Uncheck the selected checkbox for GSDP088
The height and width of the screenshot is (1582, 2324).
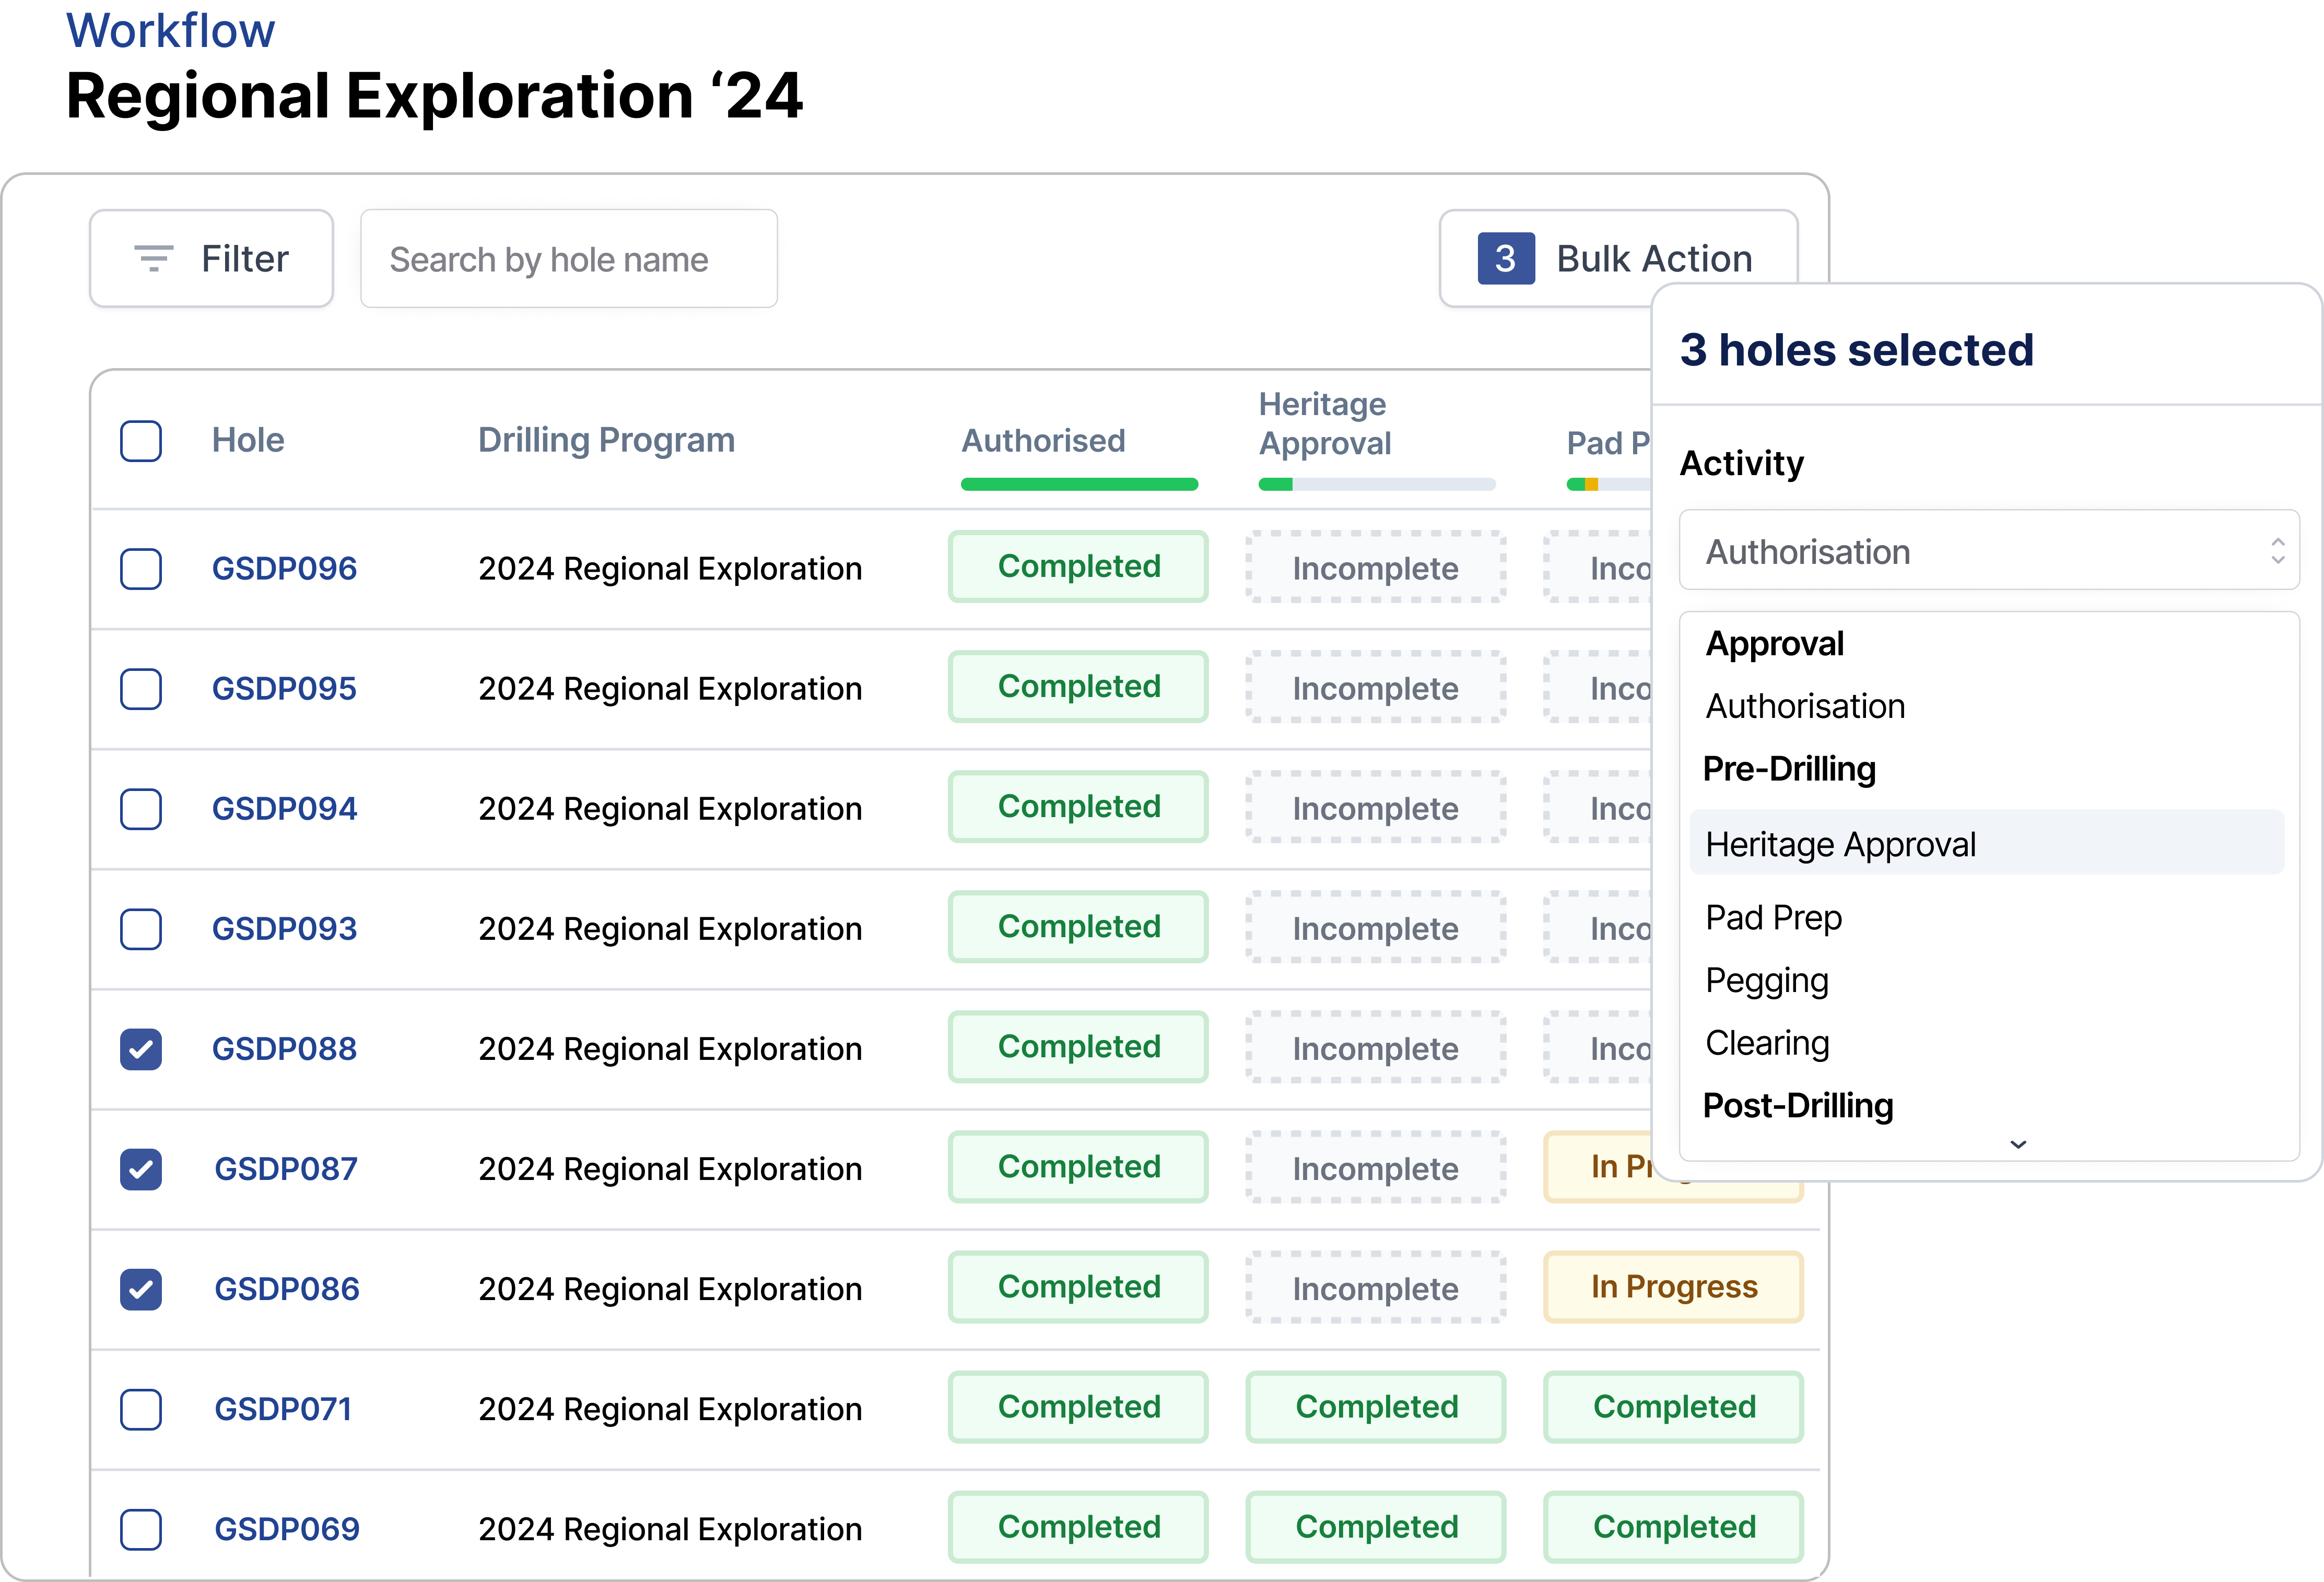click(140, 1048)
